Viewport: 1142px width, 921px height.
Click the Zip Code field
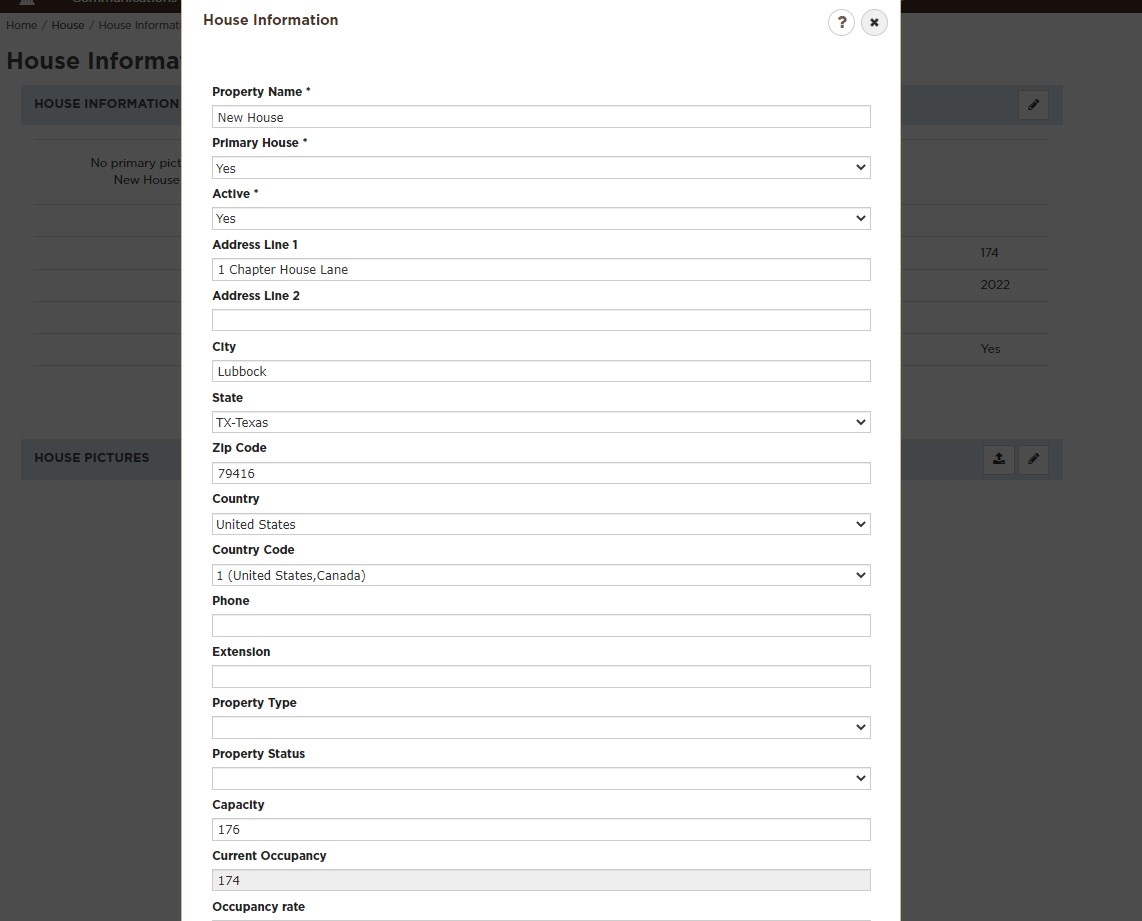[x=541, y=473]
